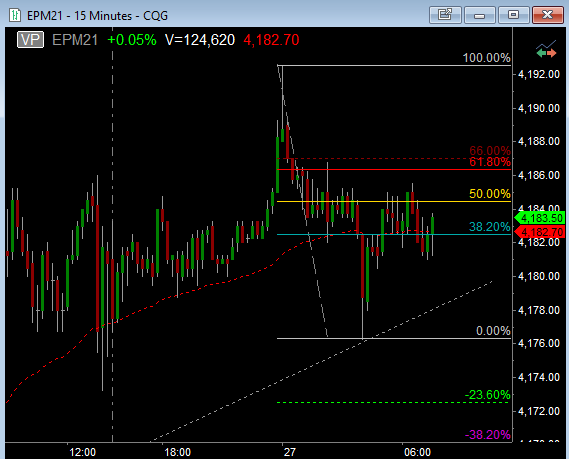
Task: Click the 4,190.00 price axis label
Action: click(x=539, y=108)
